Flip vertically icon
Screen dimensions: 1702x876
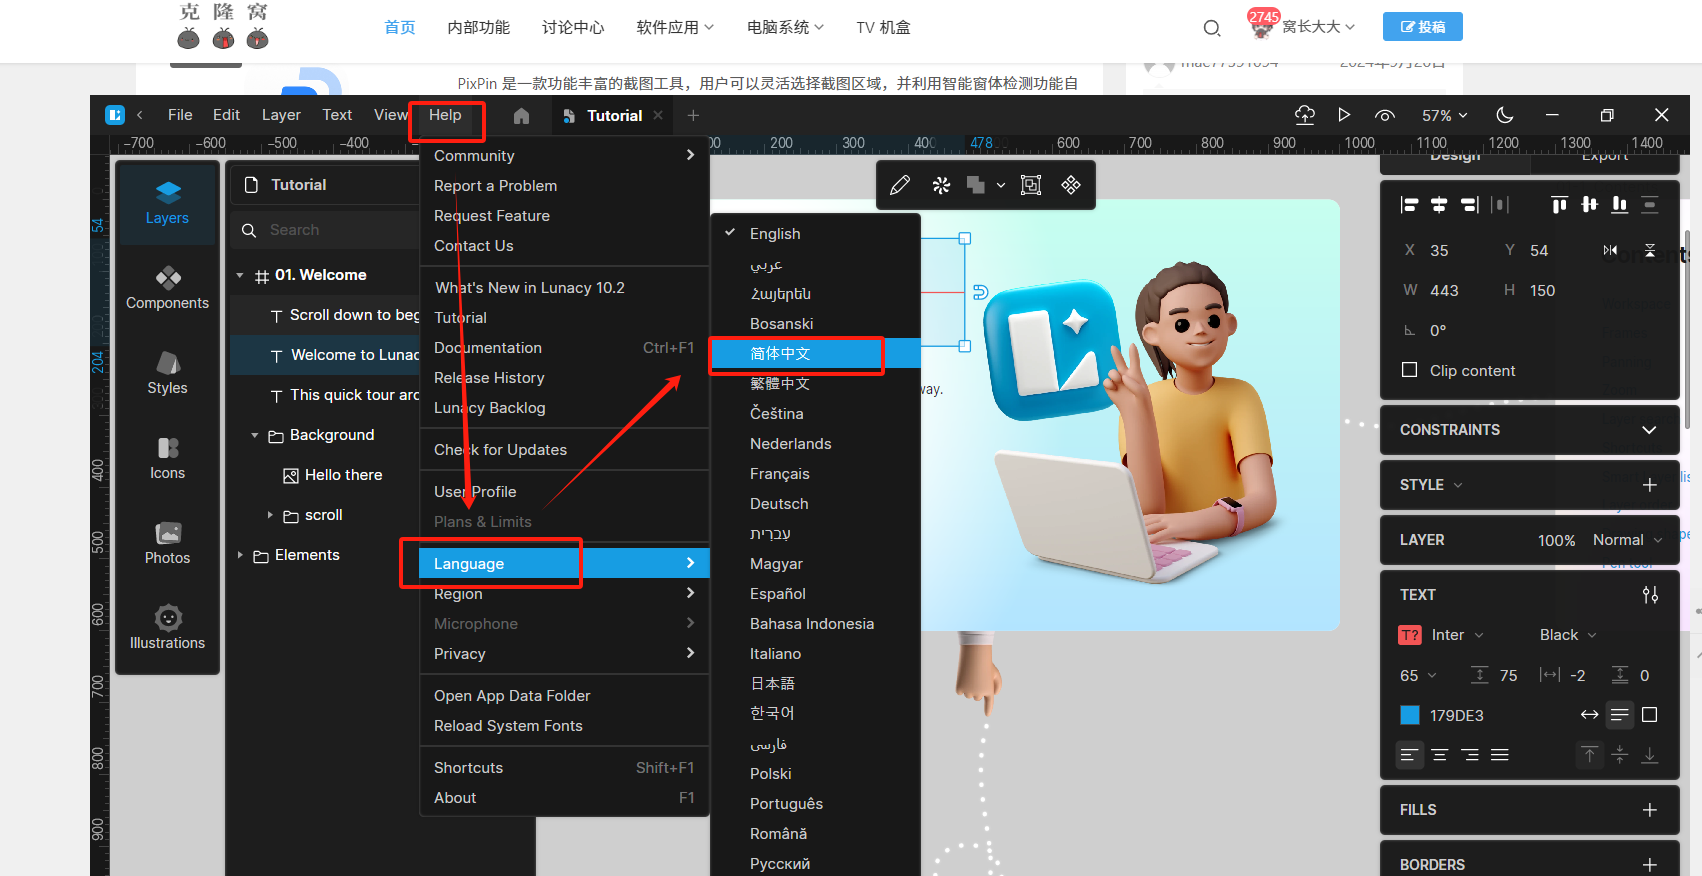(1650, 250)
